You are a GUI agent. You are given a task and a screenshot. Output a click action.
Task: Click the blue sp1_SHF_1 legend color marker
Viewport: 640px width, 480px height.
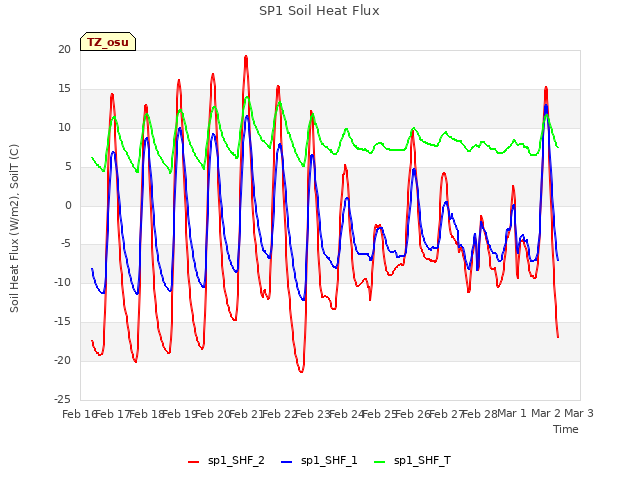pos(287,462)
